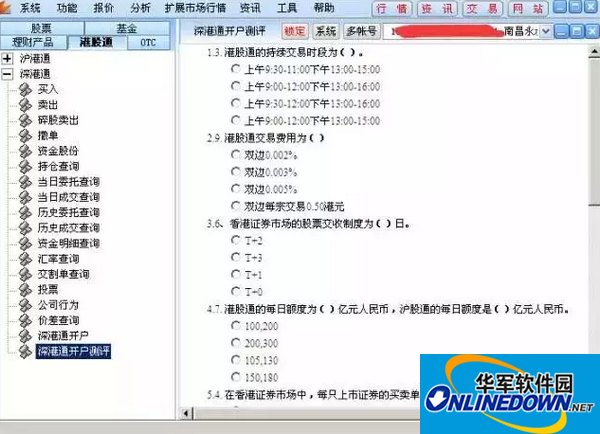Click the 行情 button at top right

point(392,9)
